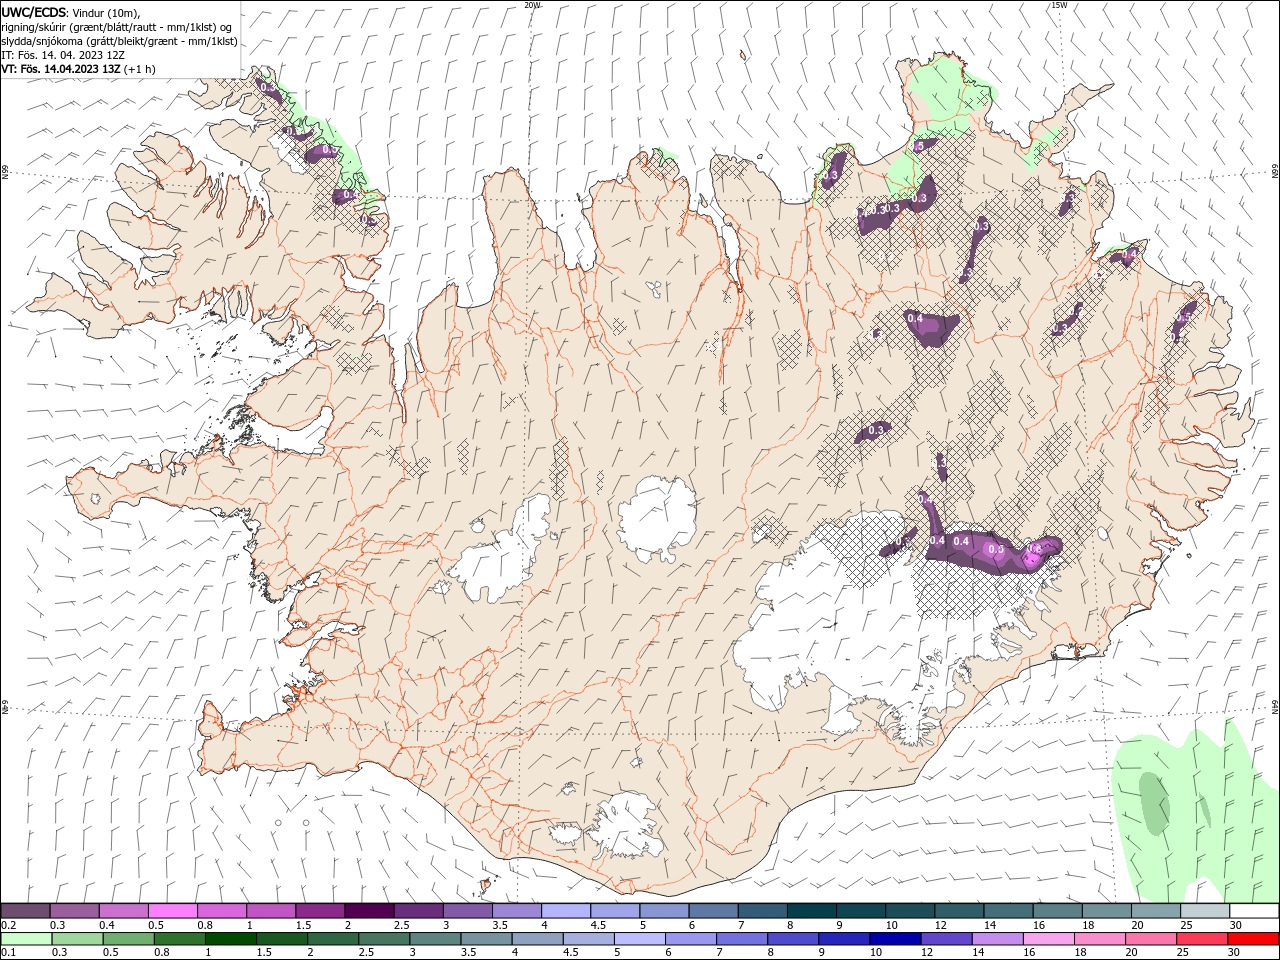Click the upper legend swatch between 14 and 16
Screen dimensions: 1280x960
pos(1006,911)
